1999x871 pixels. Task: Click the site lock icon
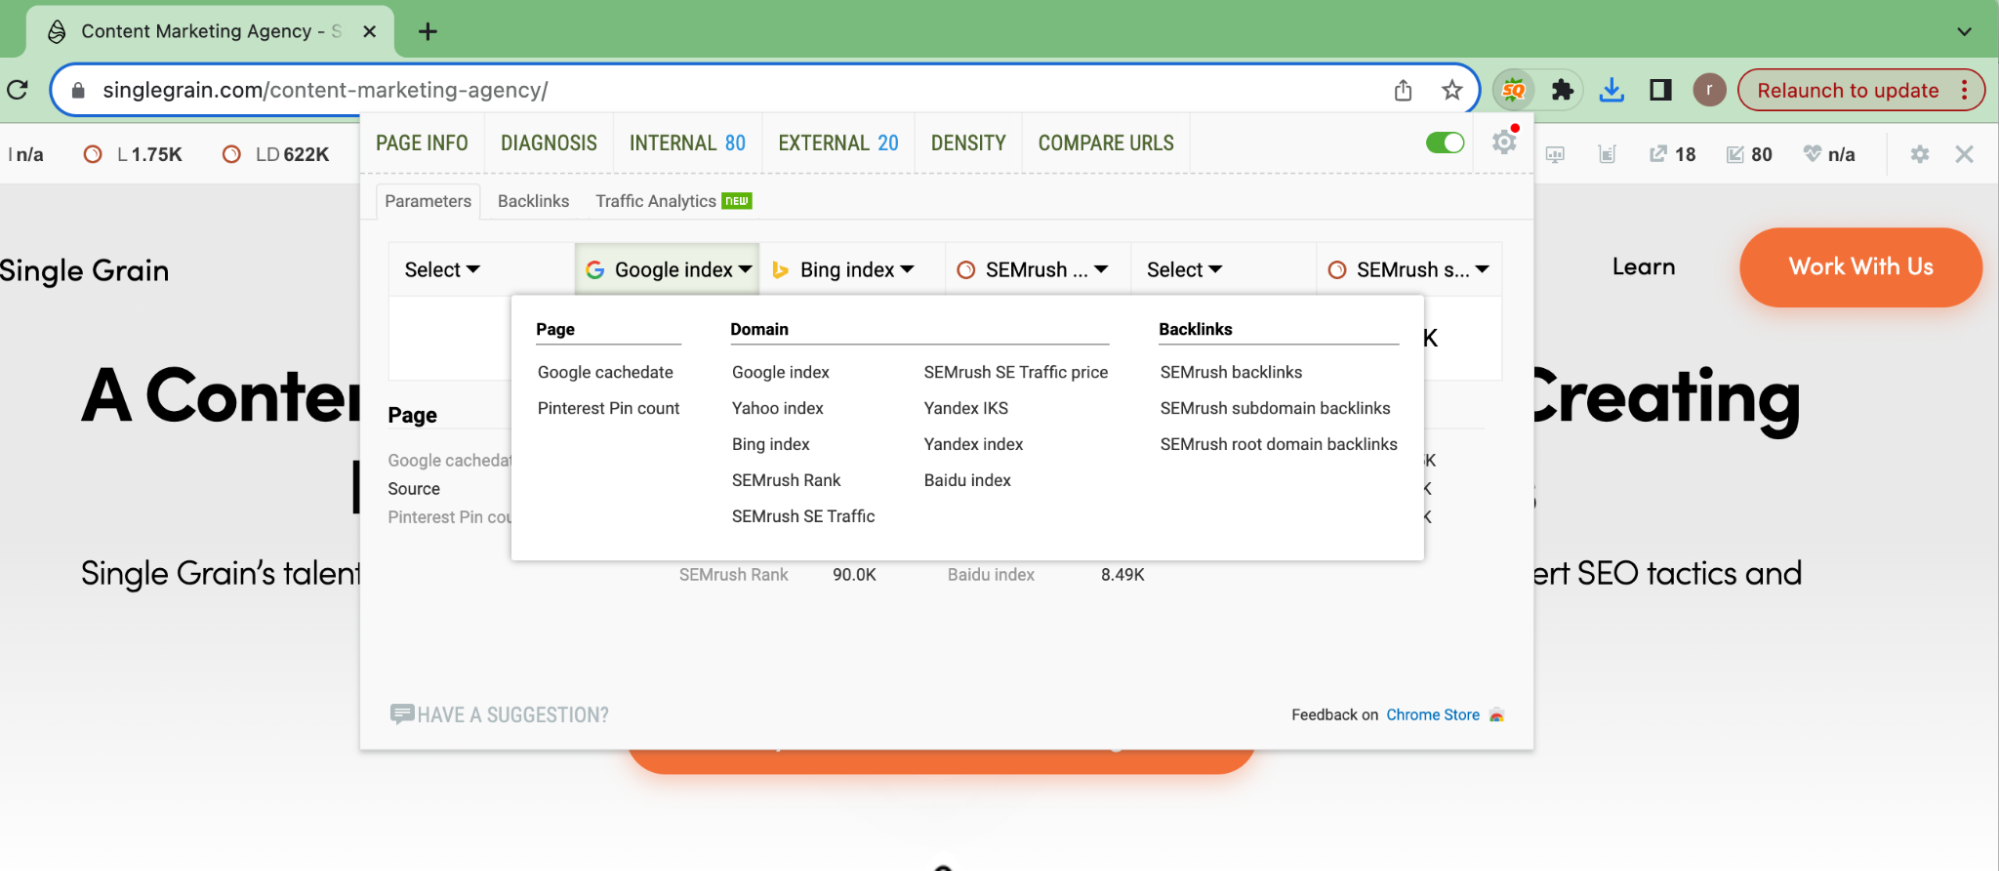tap(78, 90)
